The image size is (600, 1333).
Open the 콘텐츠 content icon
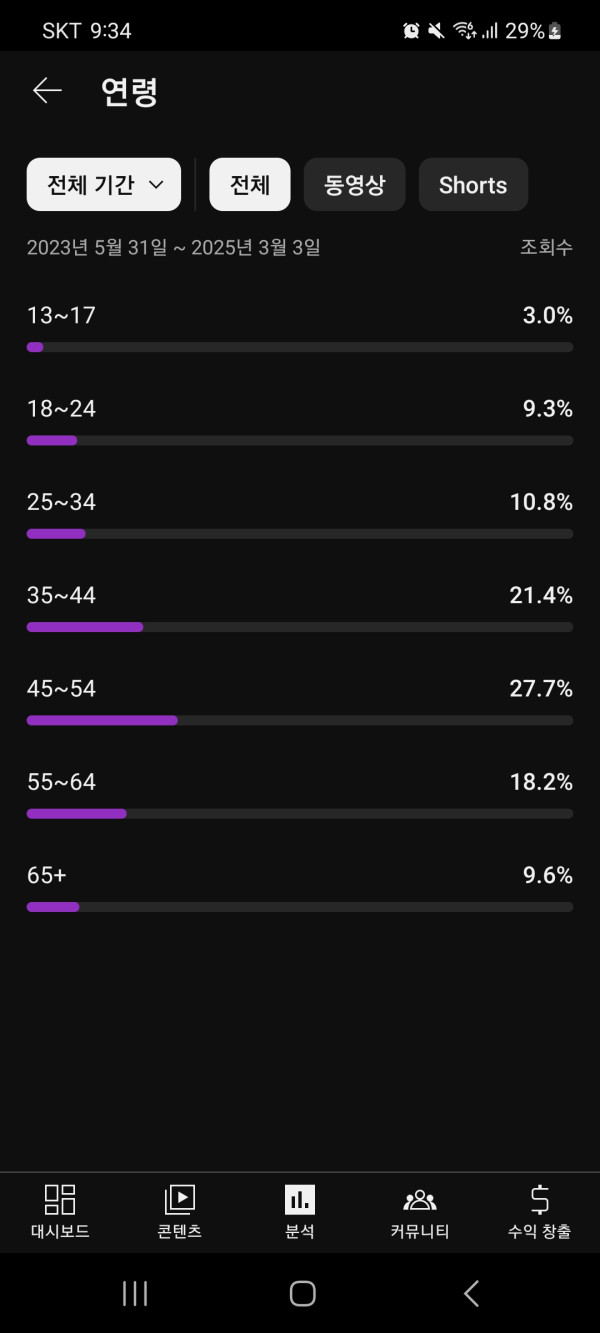point(179,1199)
